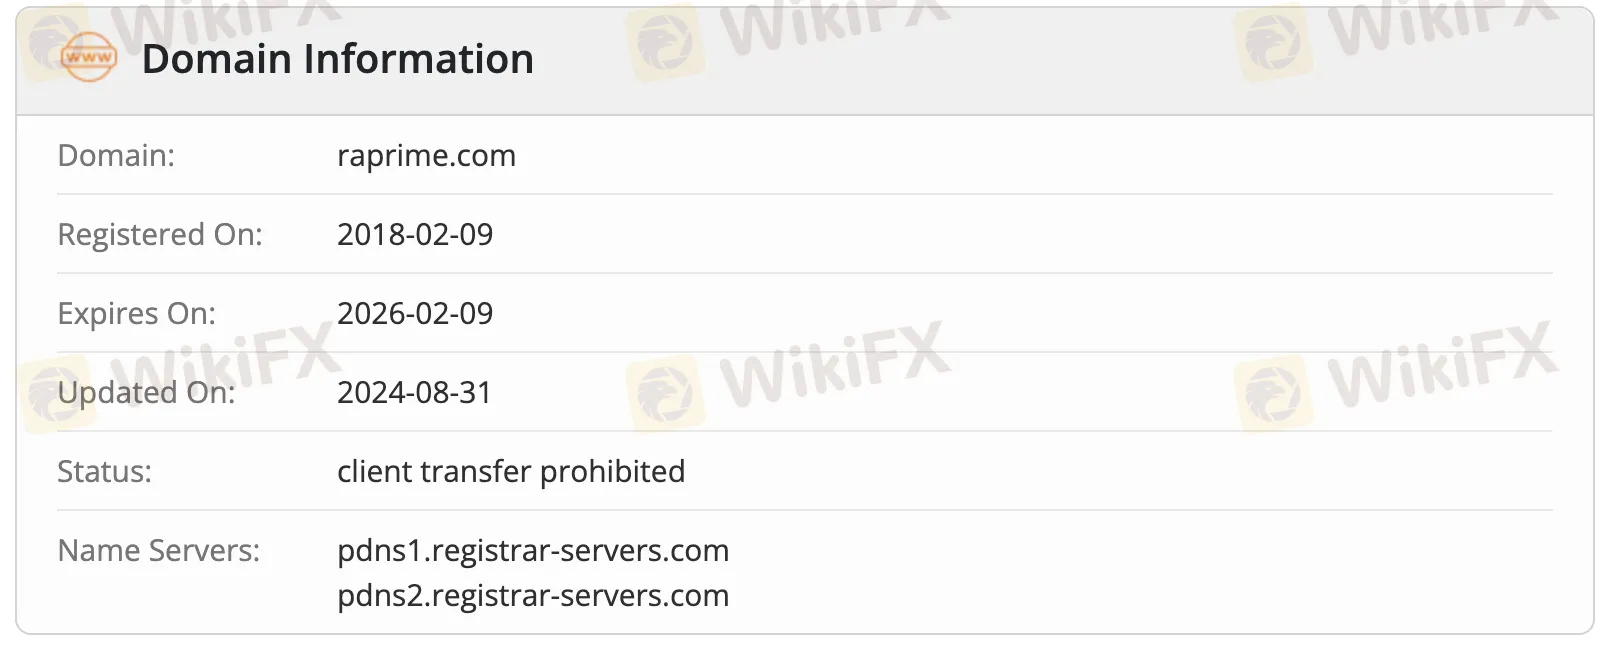Click the Domain Information heading
Screen dimensions: 1612x646
(338, 59)
